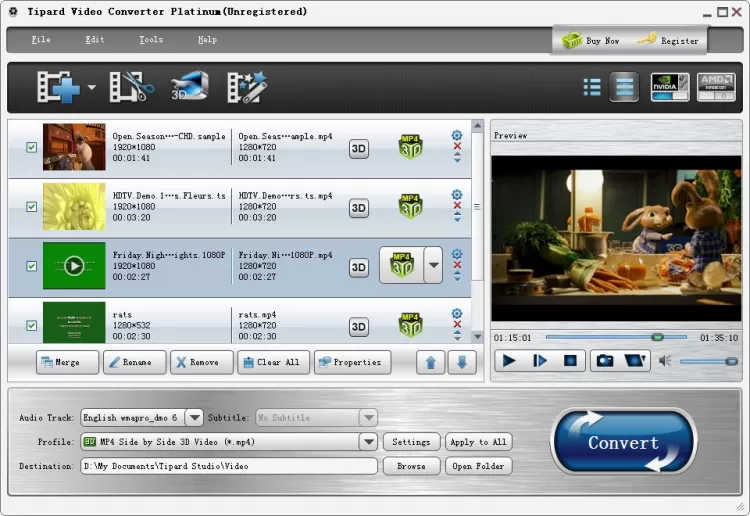Screen dimensions: 750x516
Task: Open gear settings for Open.Season row
Action: coord(457,135)
